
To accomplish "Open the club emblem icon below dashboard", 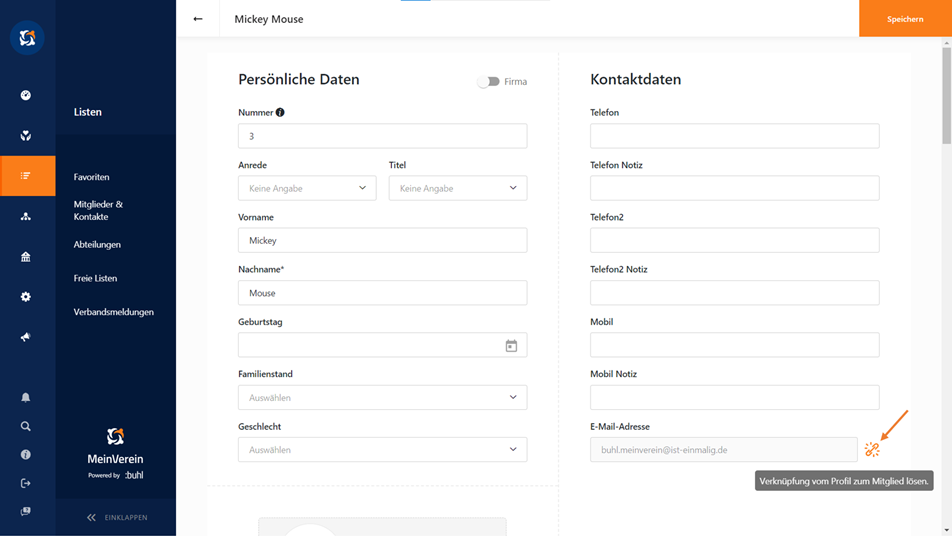I will pos(26,135).
